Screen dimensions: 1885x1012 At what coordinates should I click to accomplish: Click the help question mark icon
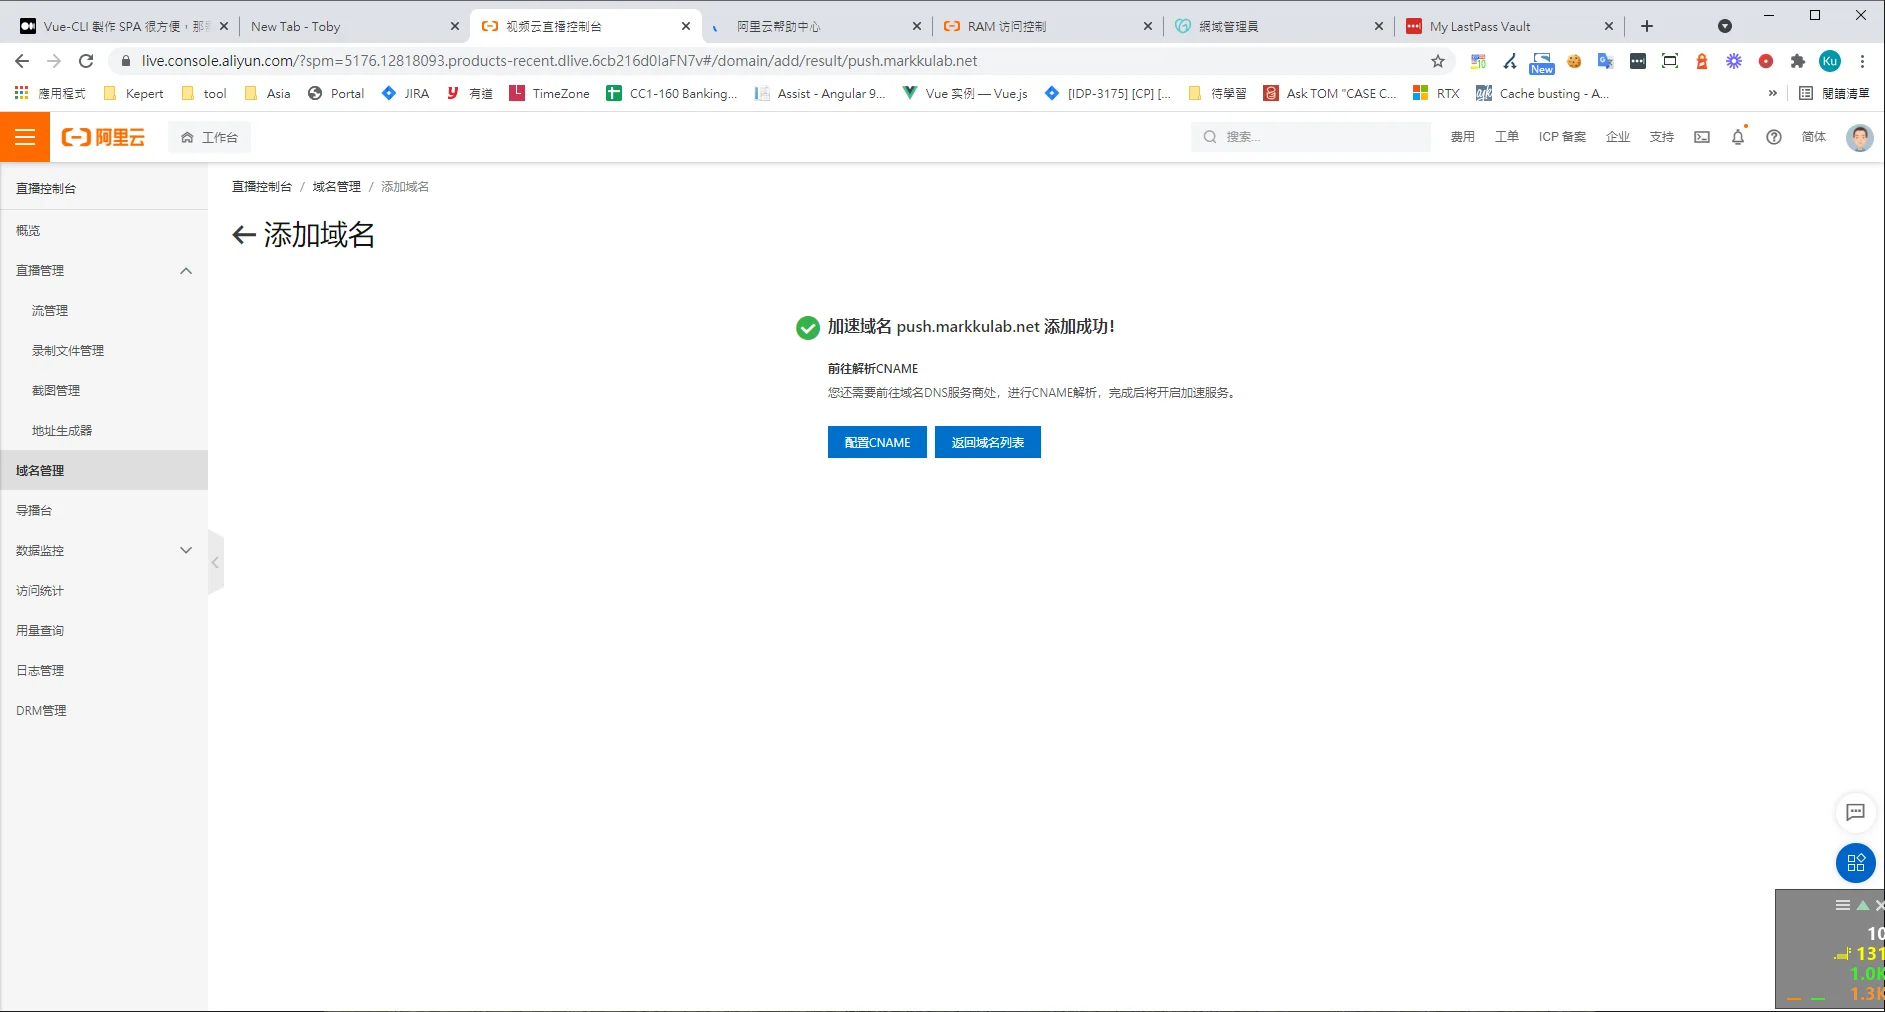pos(1774,137)
